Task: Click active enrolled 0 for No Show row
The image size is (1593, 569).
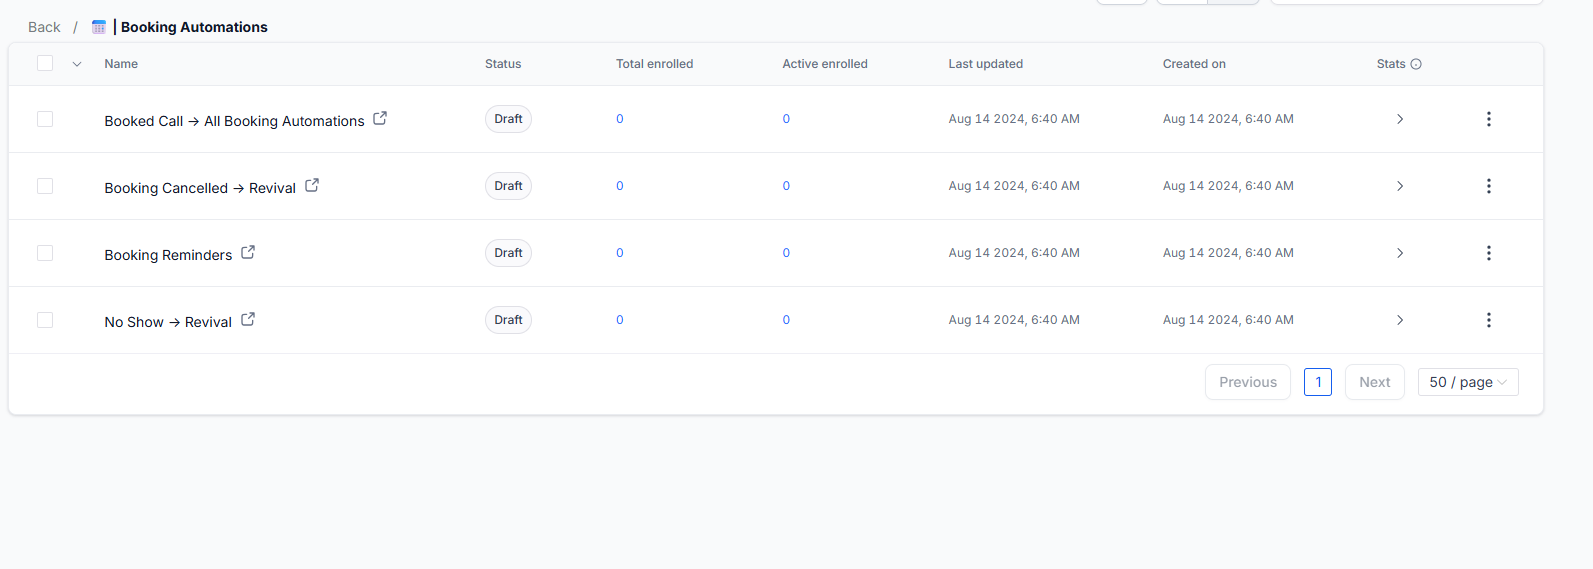Action: pos(786,320)
